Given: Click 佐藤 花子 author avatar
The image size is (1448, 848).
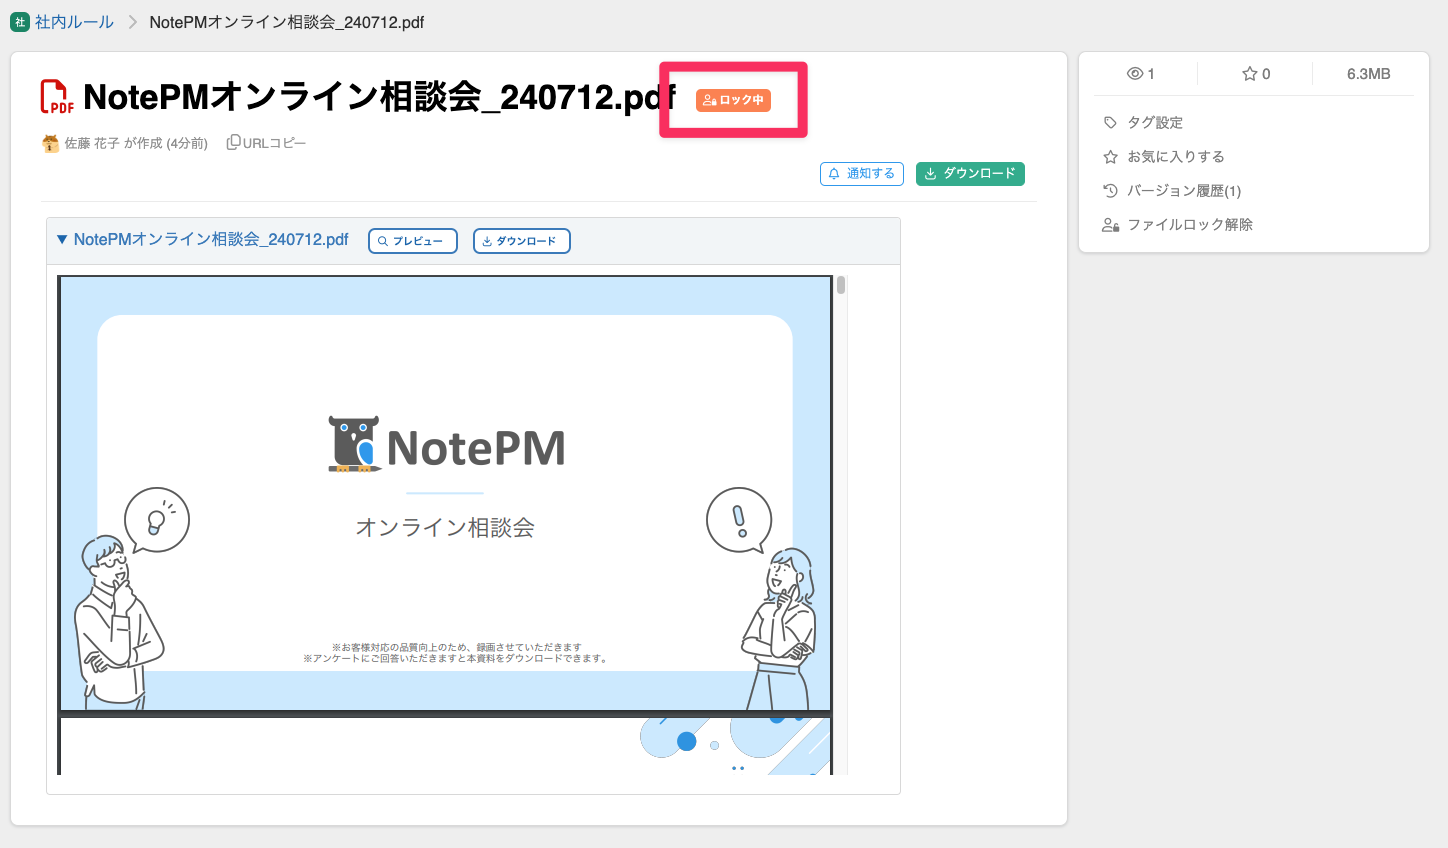Looking at the screenshot, I should coord(50,143).
